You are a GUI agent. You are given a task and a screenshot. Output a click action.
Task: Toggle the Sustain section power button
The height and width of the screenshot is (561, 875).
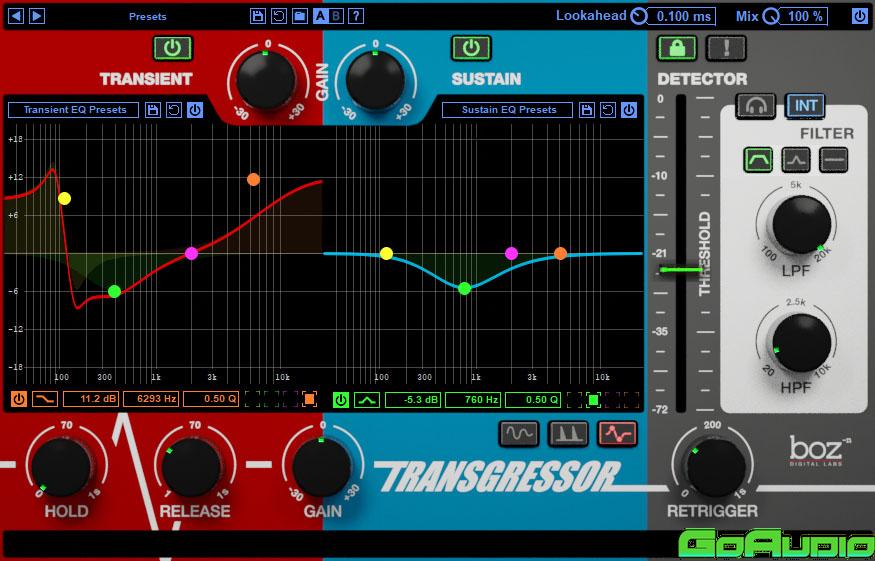471,48
